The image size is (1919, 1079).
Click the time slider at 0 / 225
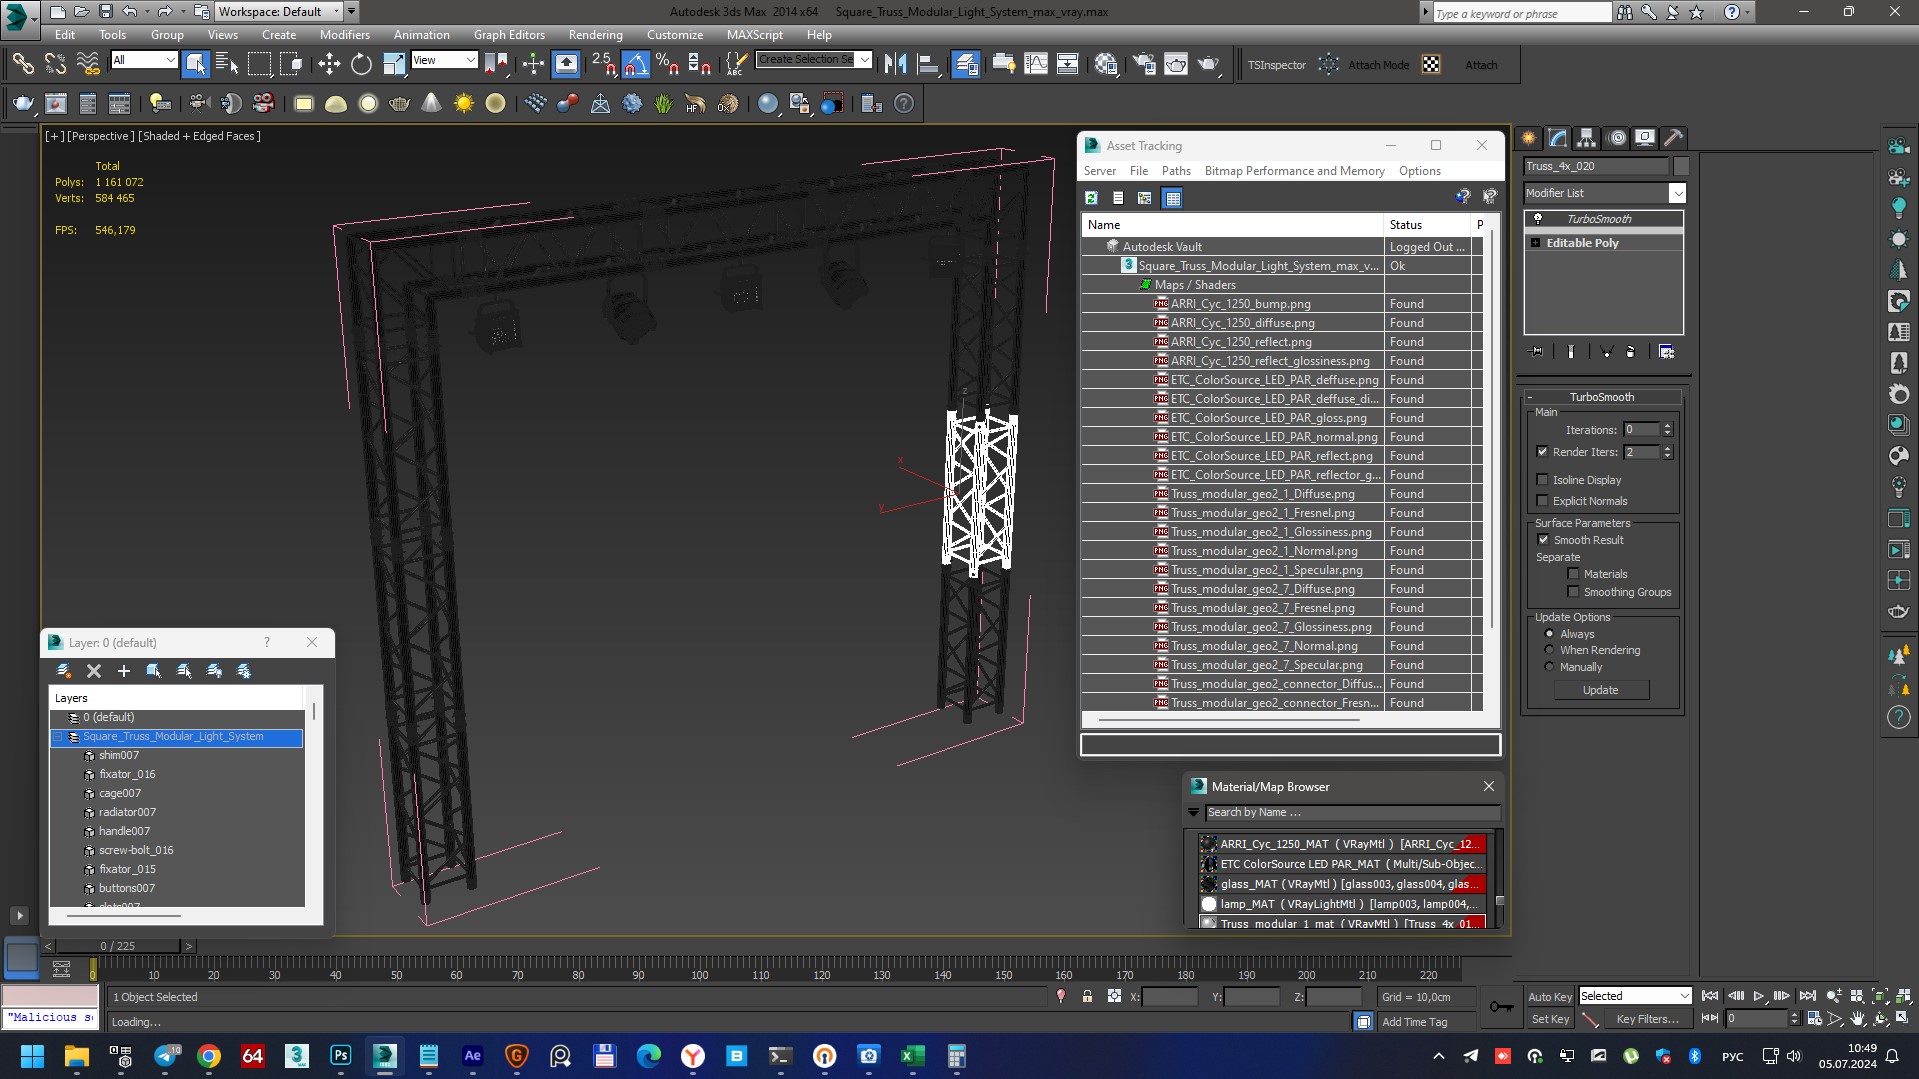(118, 946)
